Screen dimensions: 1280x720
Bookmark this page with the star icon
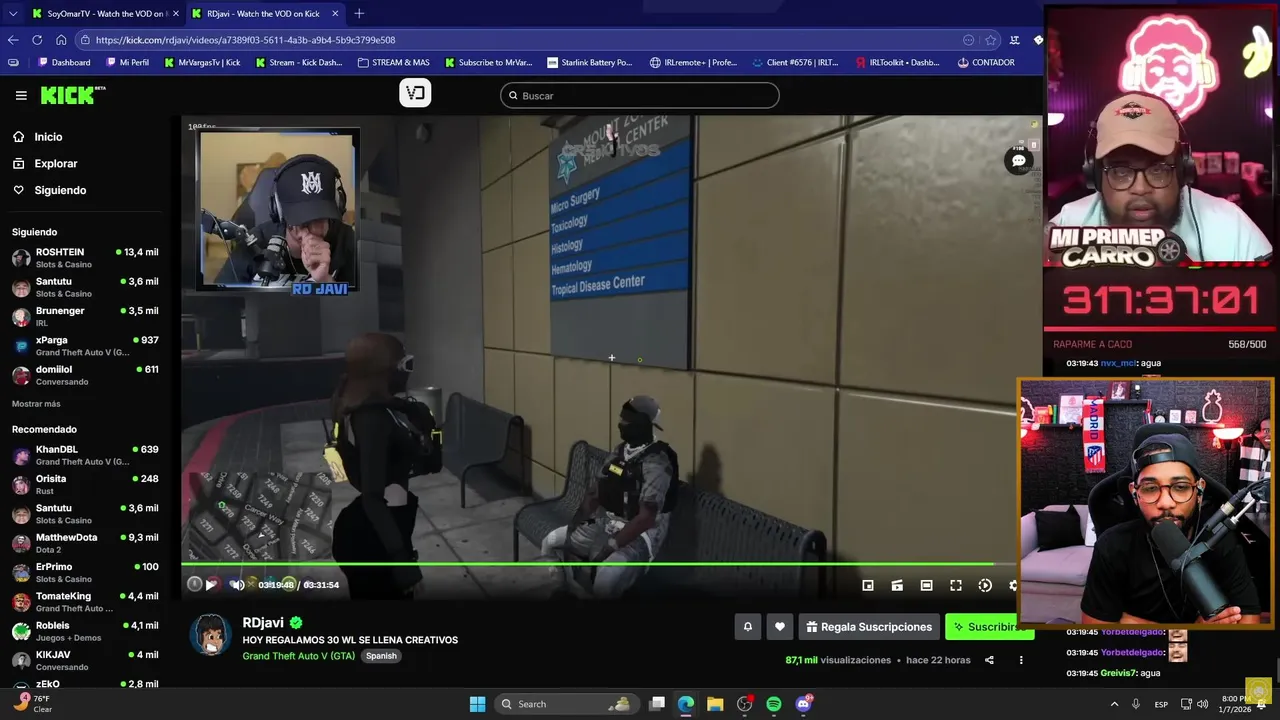(991, 40)
